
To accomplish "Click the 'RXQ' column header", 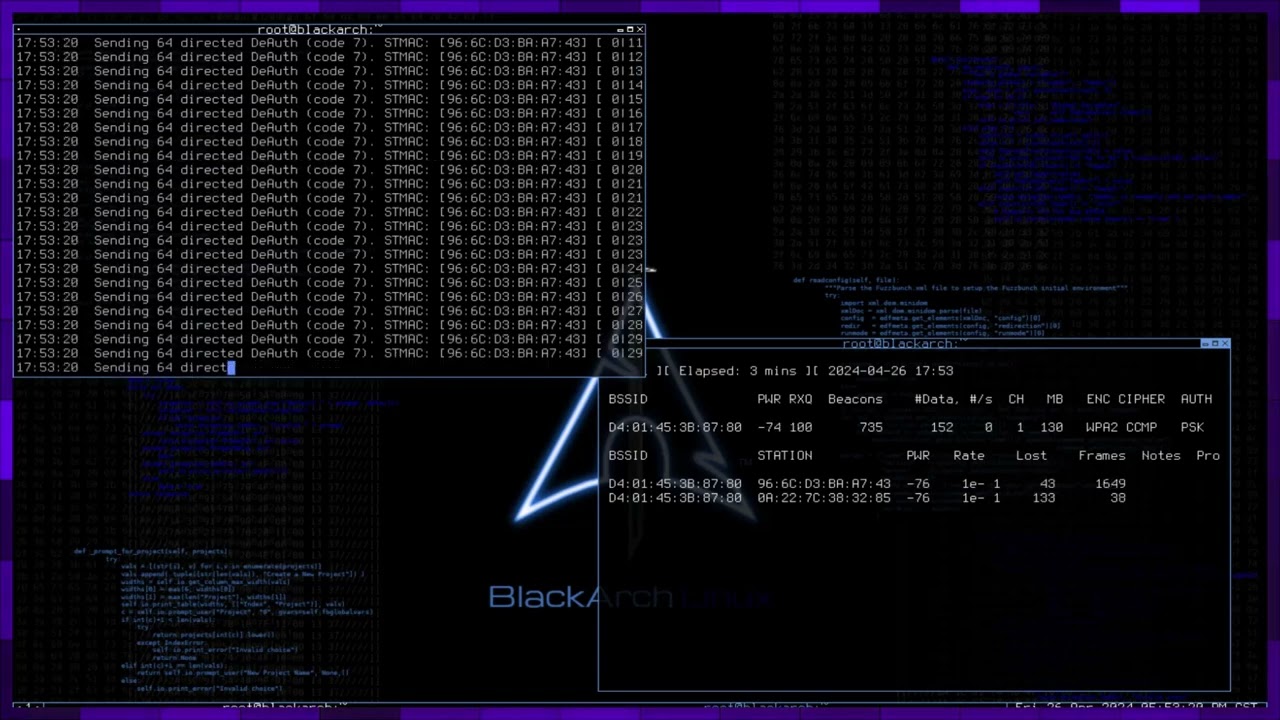I will coord(800,399).
